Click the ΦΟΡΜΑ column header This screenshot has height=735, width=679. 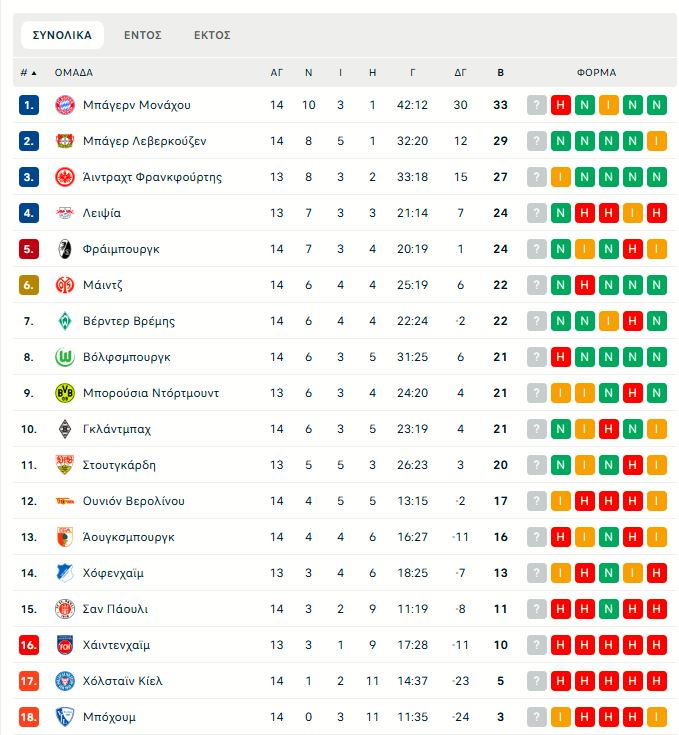point(596,73)
